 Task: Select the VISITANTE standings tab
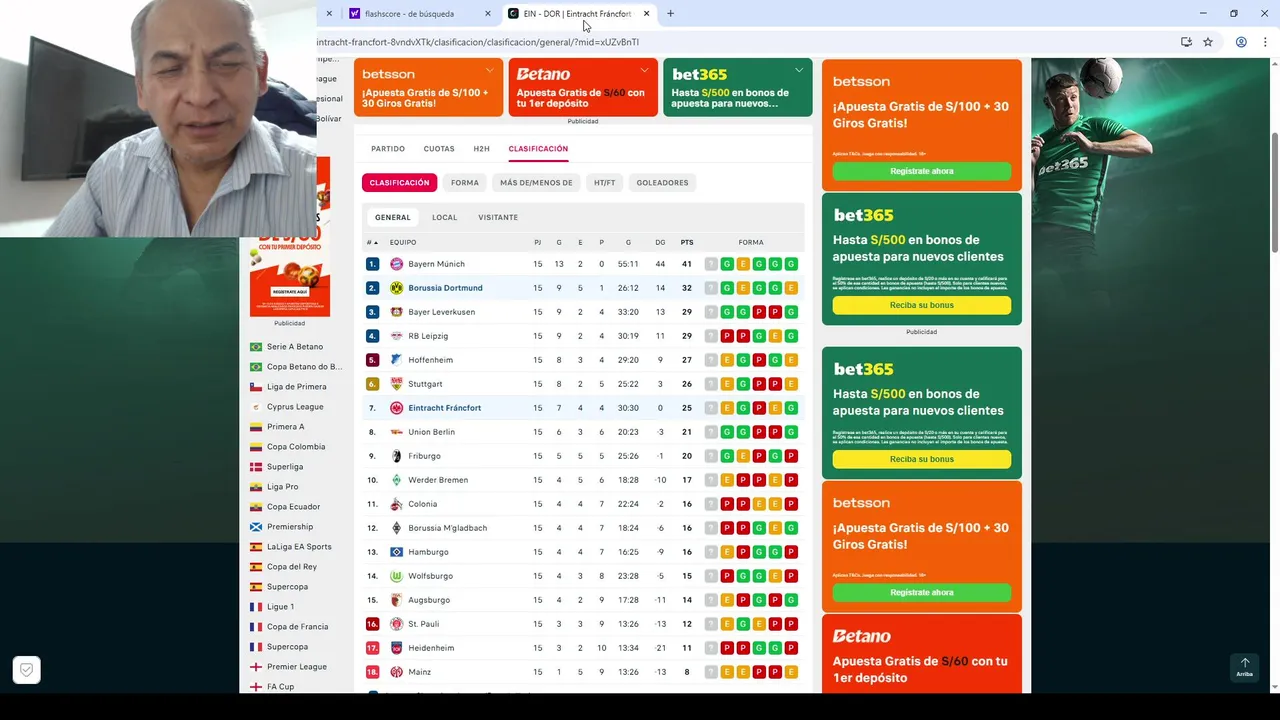498,217
